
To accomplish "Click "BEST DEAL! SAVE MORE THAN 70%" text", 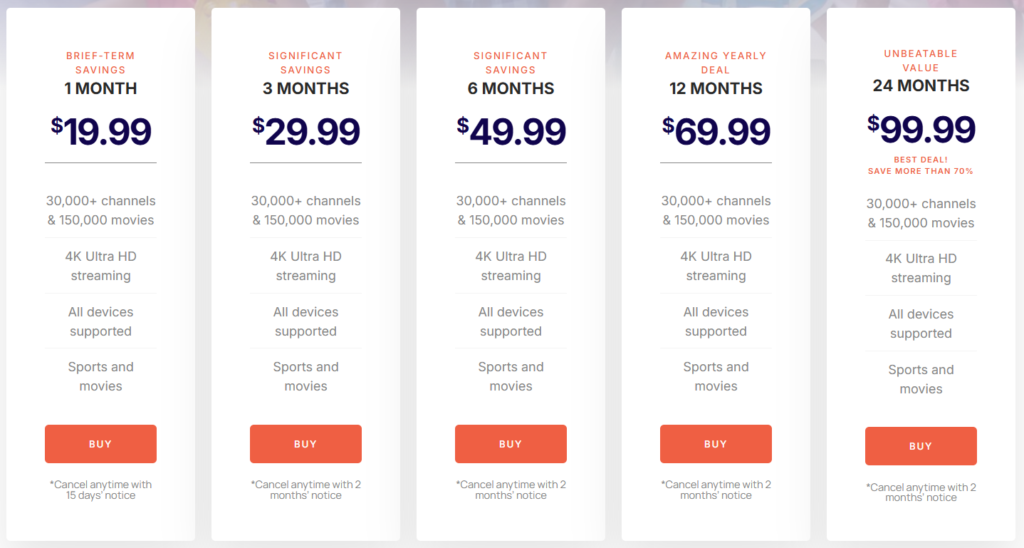I will coord(920,165).
